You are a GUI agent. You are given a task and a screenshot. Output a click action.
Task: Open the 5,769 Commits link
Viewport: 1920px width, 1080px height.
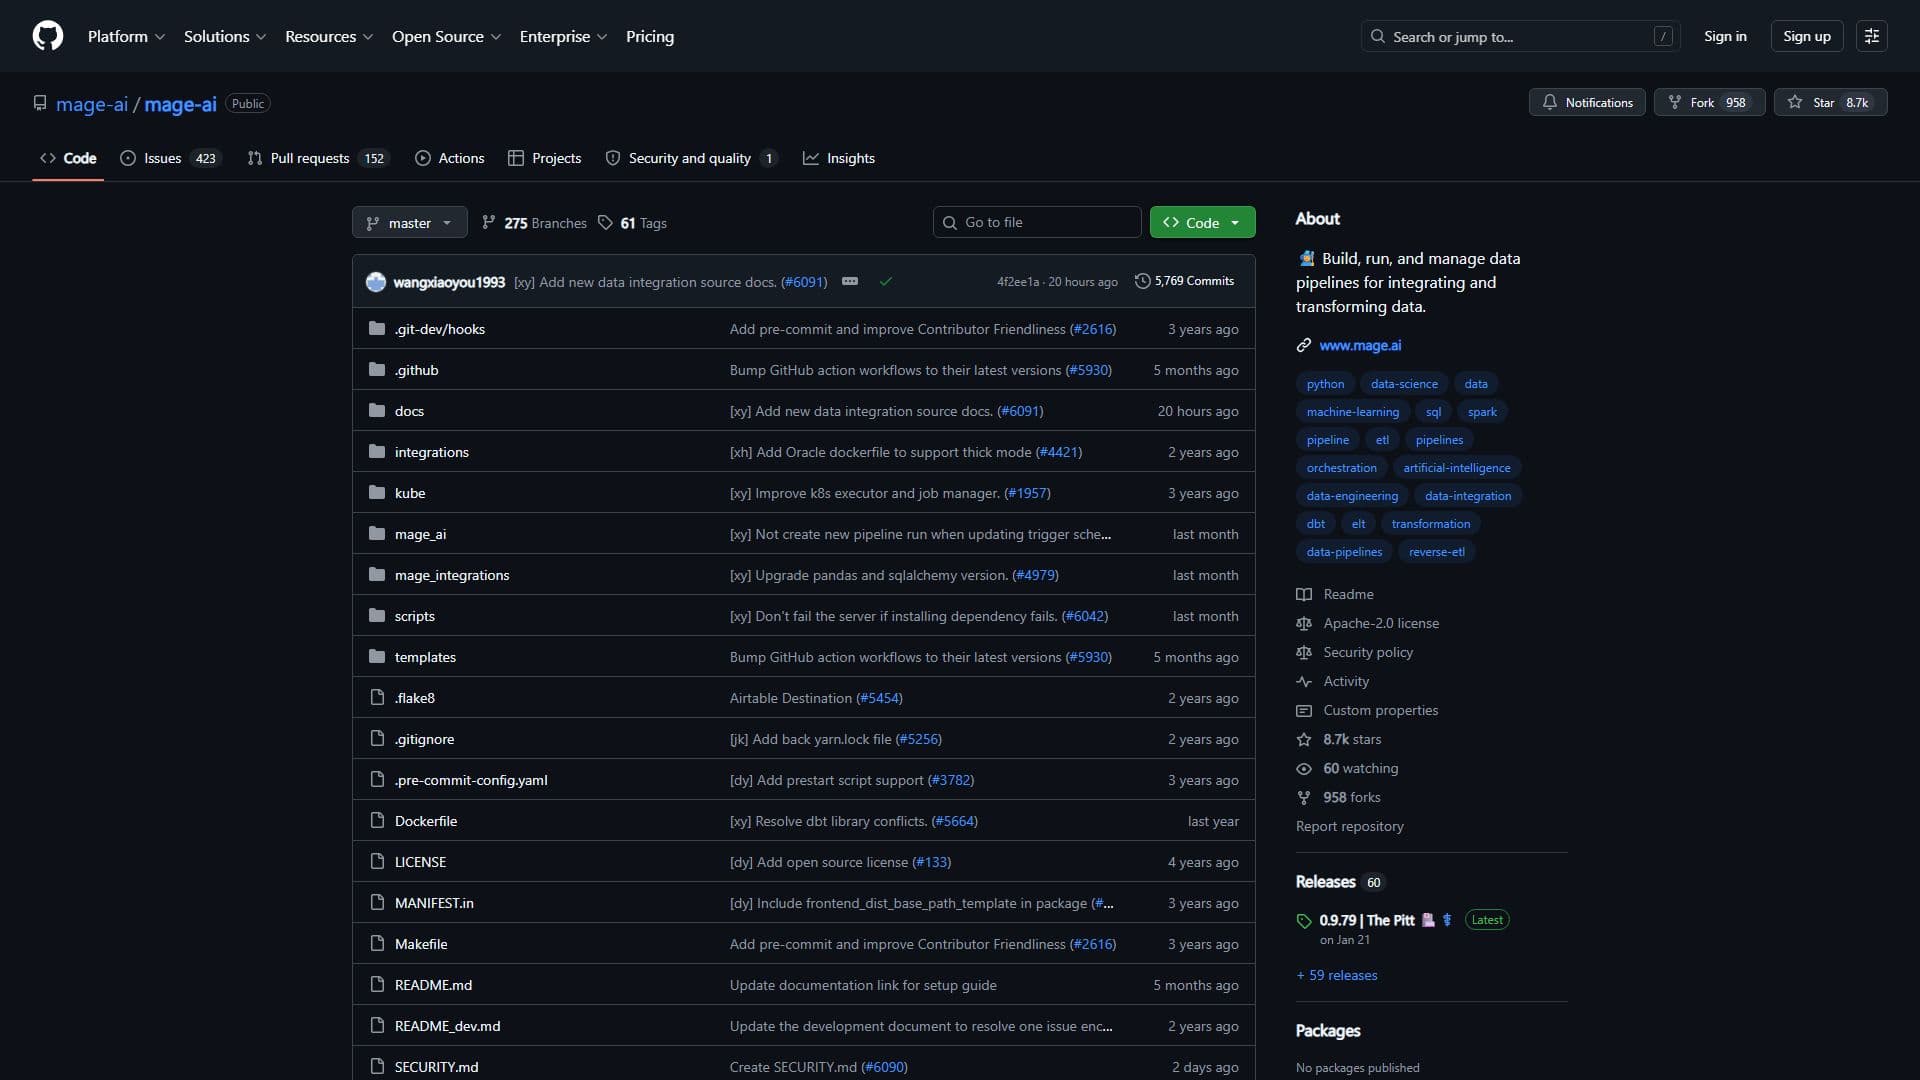pyautogui.click(x=1184, y=281)
